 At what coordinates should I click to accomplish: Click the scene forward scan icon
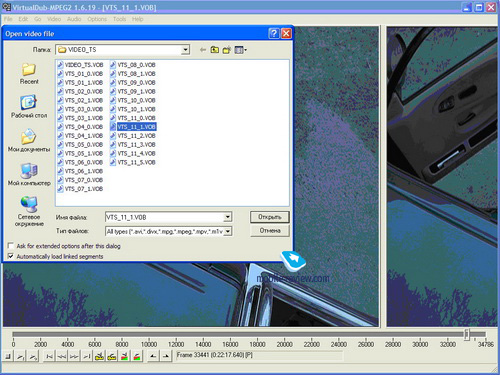137,357
